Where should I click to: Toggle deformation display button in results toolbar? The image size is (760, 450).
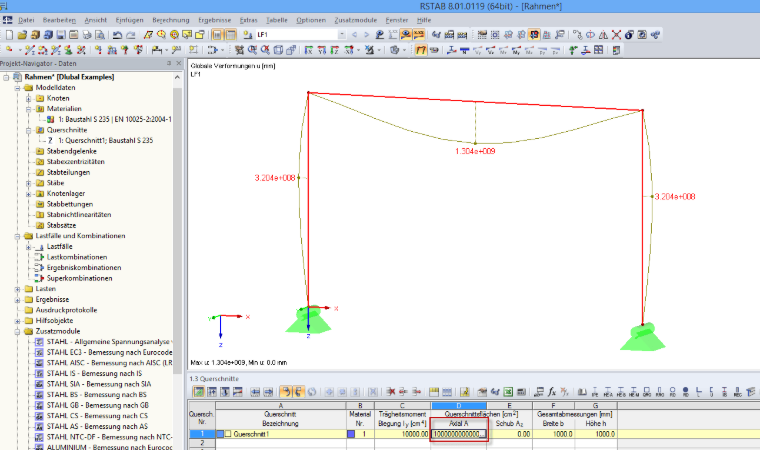click(x=421, y=50)
